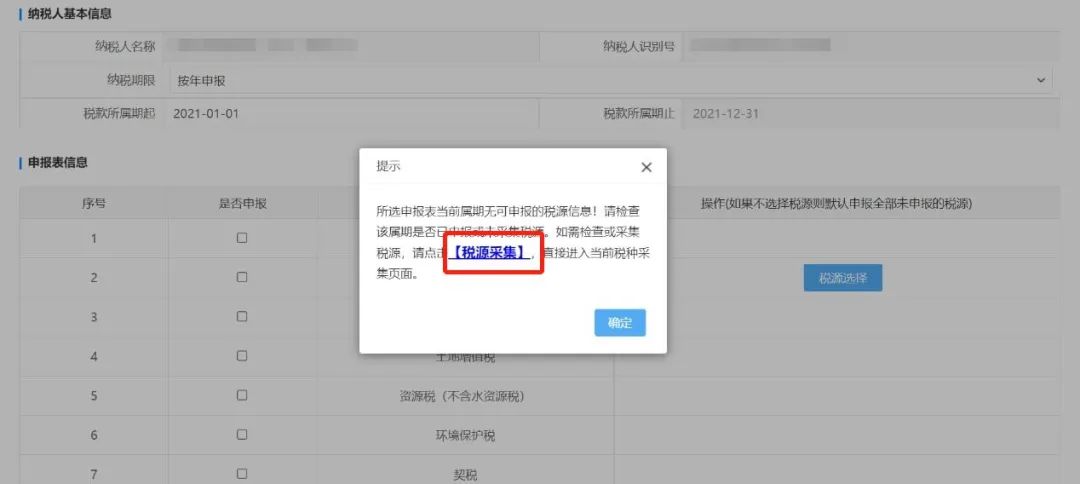The width and height of the screenshot is (1080, 484).
Task: Click the 税源选择 button in row 2
Action: click(842, 278)
